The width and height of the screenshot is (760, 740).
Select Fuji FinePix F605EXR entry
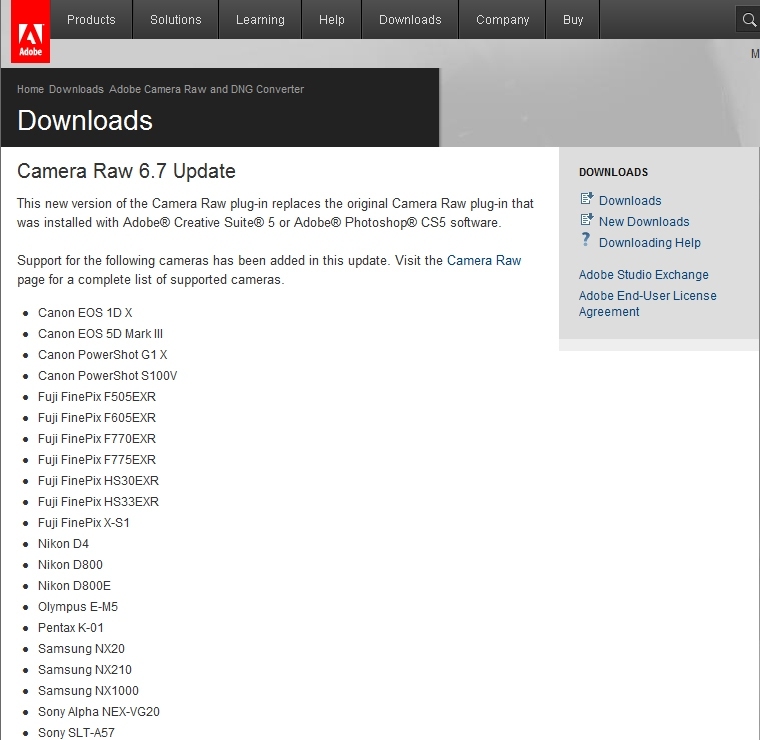(97, 418)
